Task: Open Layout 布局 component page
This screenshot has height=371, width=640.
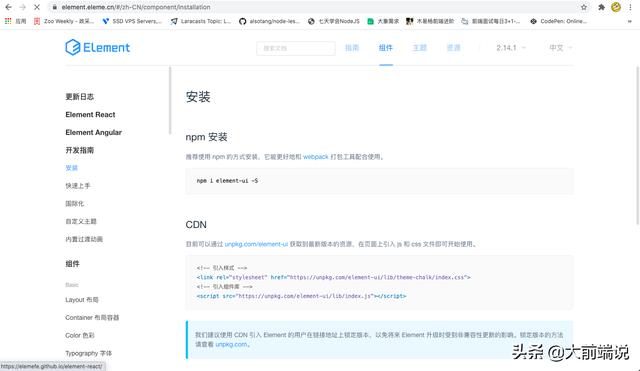Action: click(x=82, y=300)
